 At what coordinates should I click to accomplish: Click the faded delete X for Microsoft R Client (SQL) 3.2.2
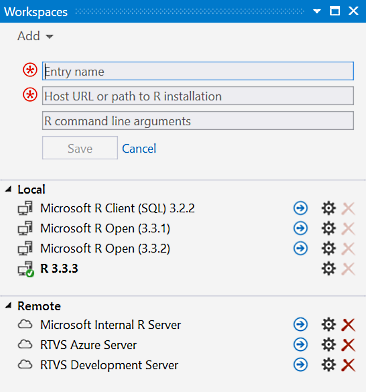348,209
